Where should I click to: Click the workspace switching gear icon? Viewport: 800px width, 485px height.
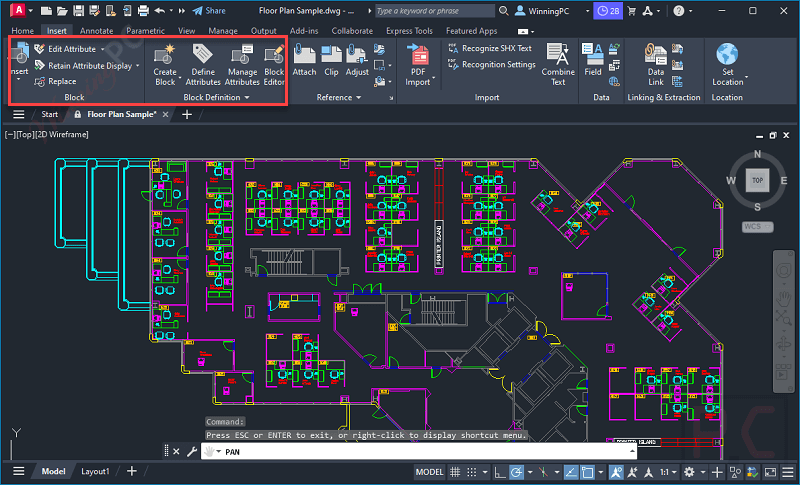[x=689, y=472]
